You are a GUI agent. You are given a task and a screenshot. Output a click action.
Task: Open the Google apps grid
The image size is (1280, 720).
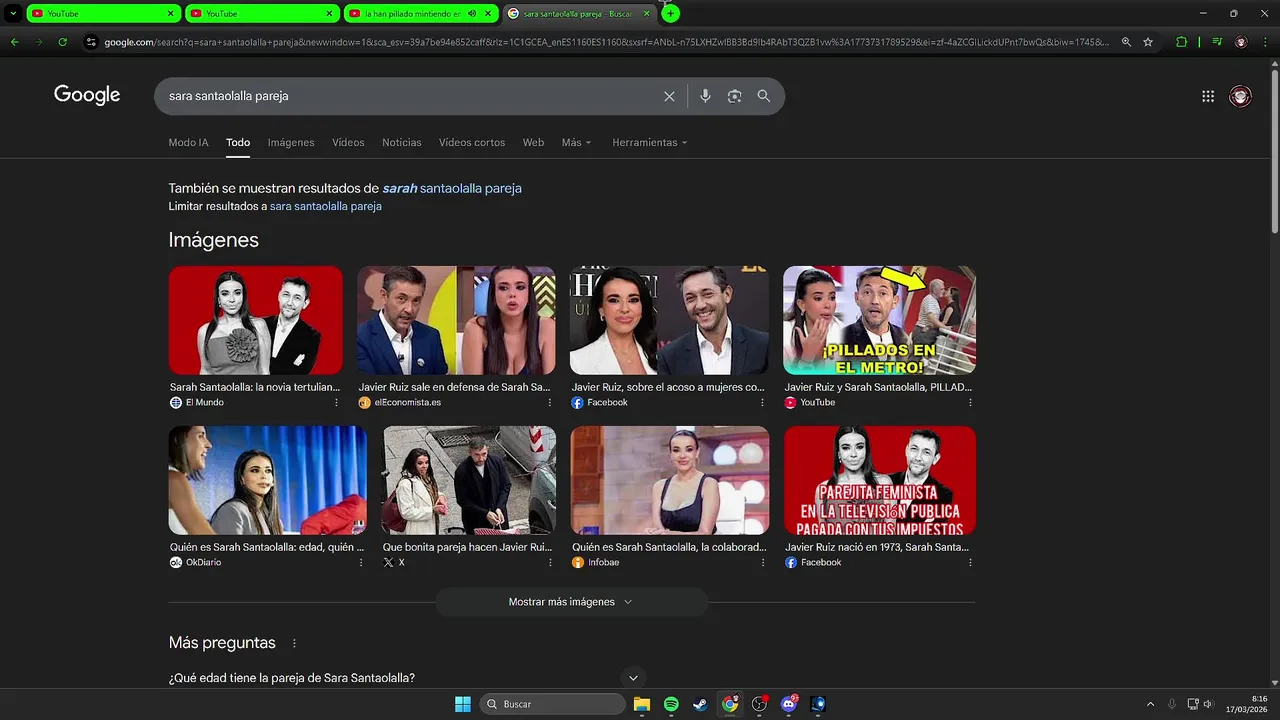(x=1208, y=96)
